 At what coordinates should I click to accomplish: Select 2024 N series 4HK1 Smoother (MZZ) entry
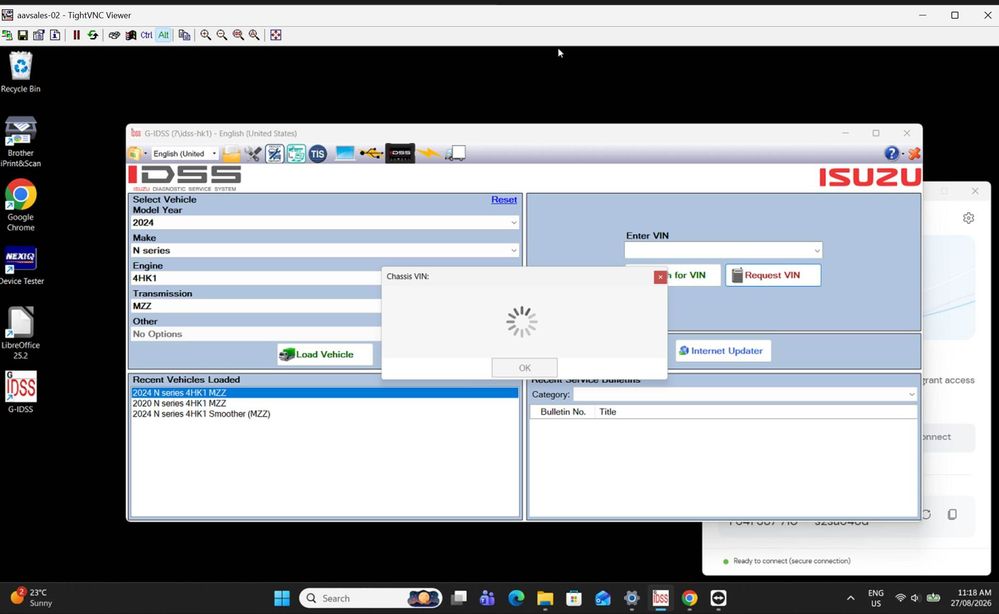coord(325,413)
